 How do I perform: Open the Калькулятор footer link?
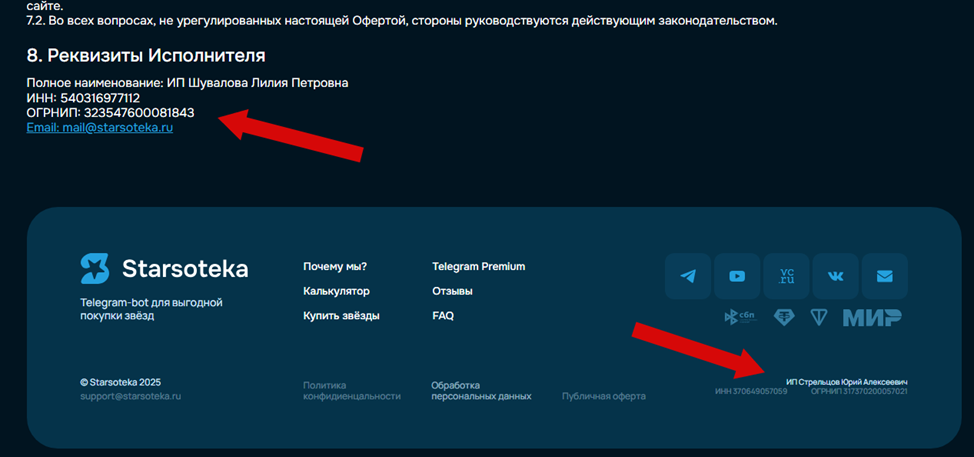pos(336,291)
